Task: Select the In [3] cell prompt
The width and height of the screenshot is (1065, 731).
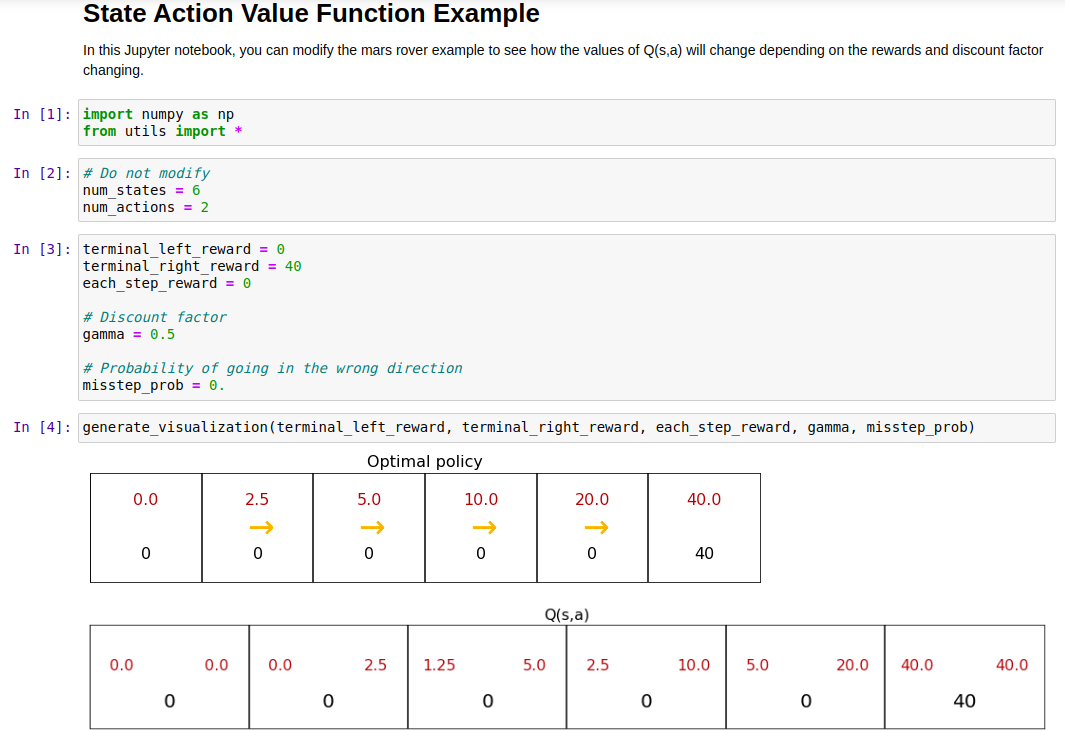Action: pyautogui.click(x=42, y=249)
